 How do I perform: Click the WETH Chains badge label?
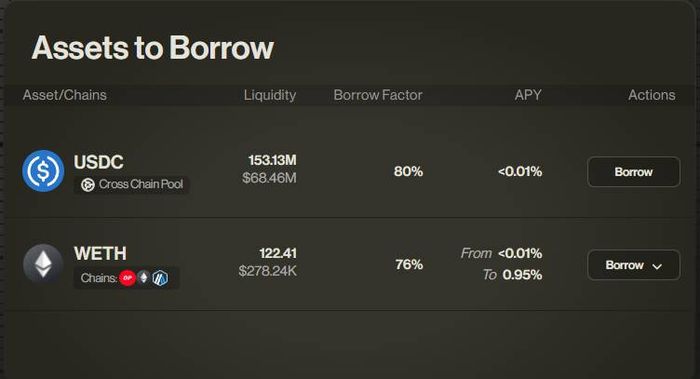coord(99,278)
